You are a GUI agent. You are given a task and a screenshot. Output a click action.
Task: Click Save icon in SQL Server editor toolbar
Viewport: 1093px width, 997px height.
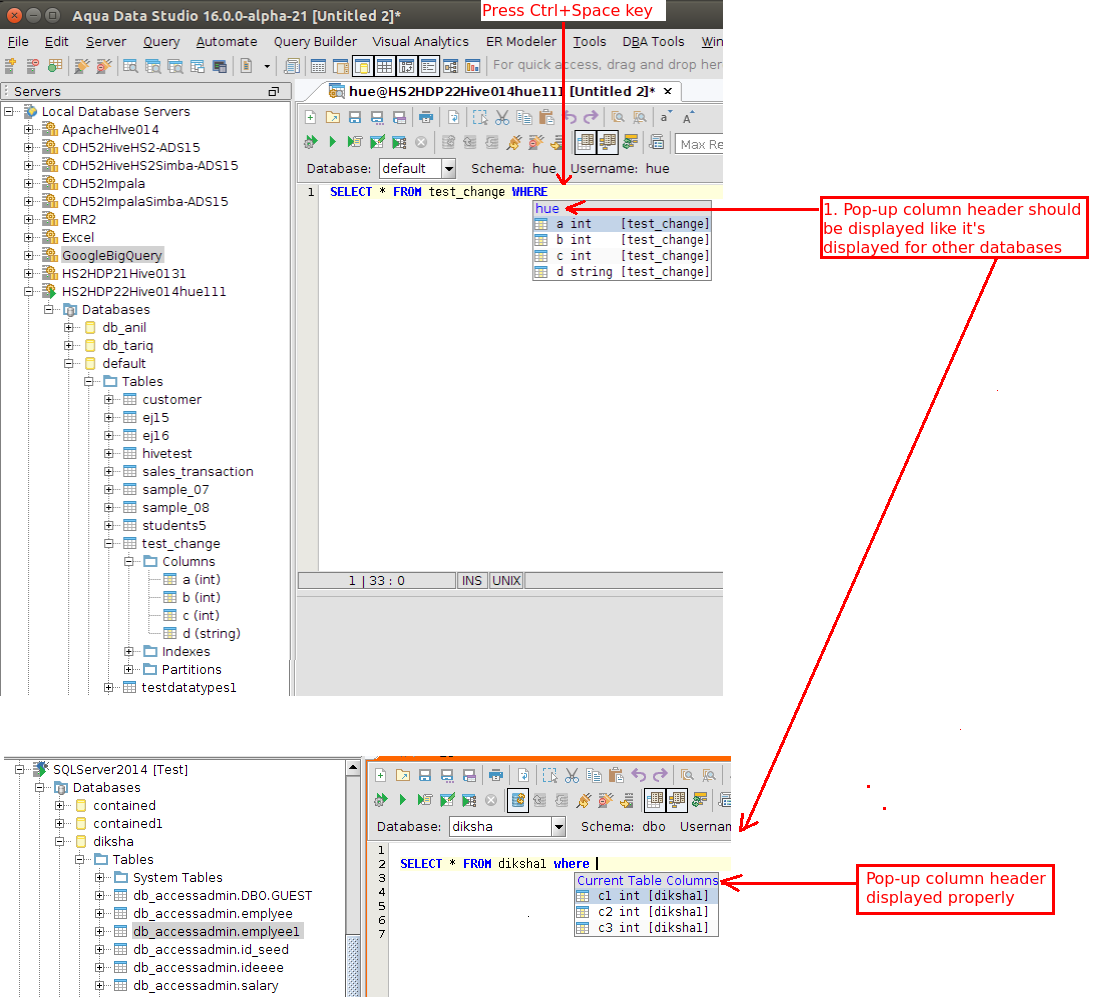[x=425, y=775]
